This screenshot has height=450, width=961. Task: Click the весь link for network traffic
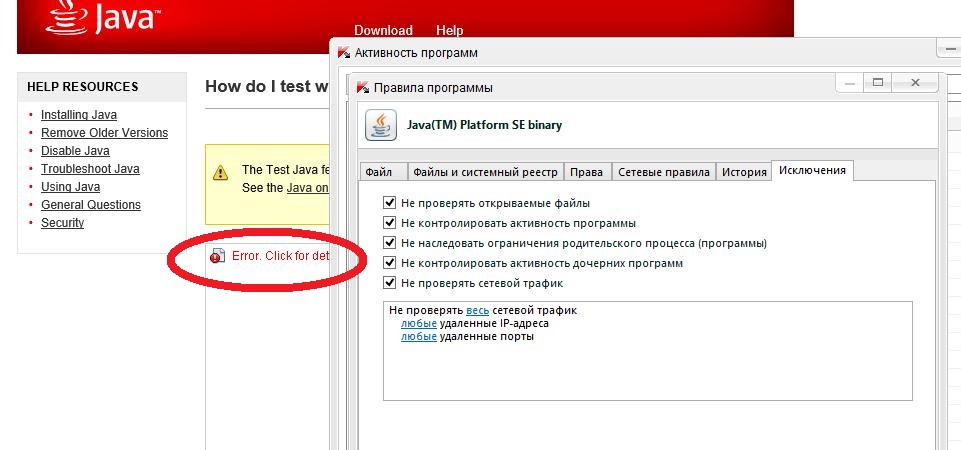[477, 310]
